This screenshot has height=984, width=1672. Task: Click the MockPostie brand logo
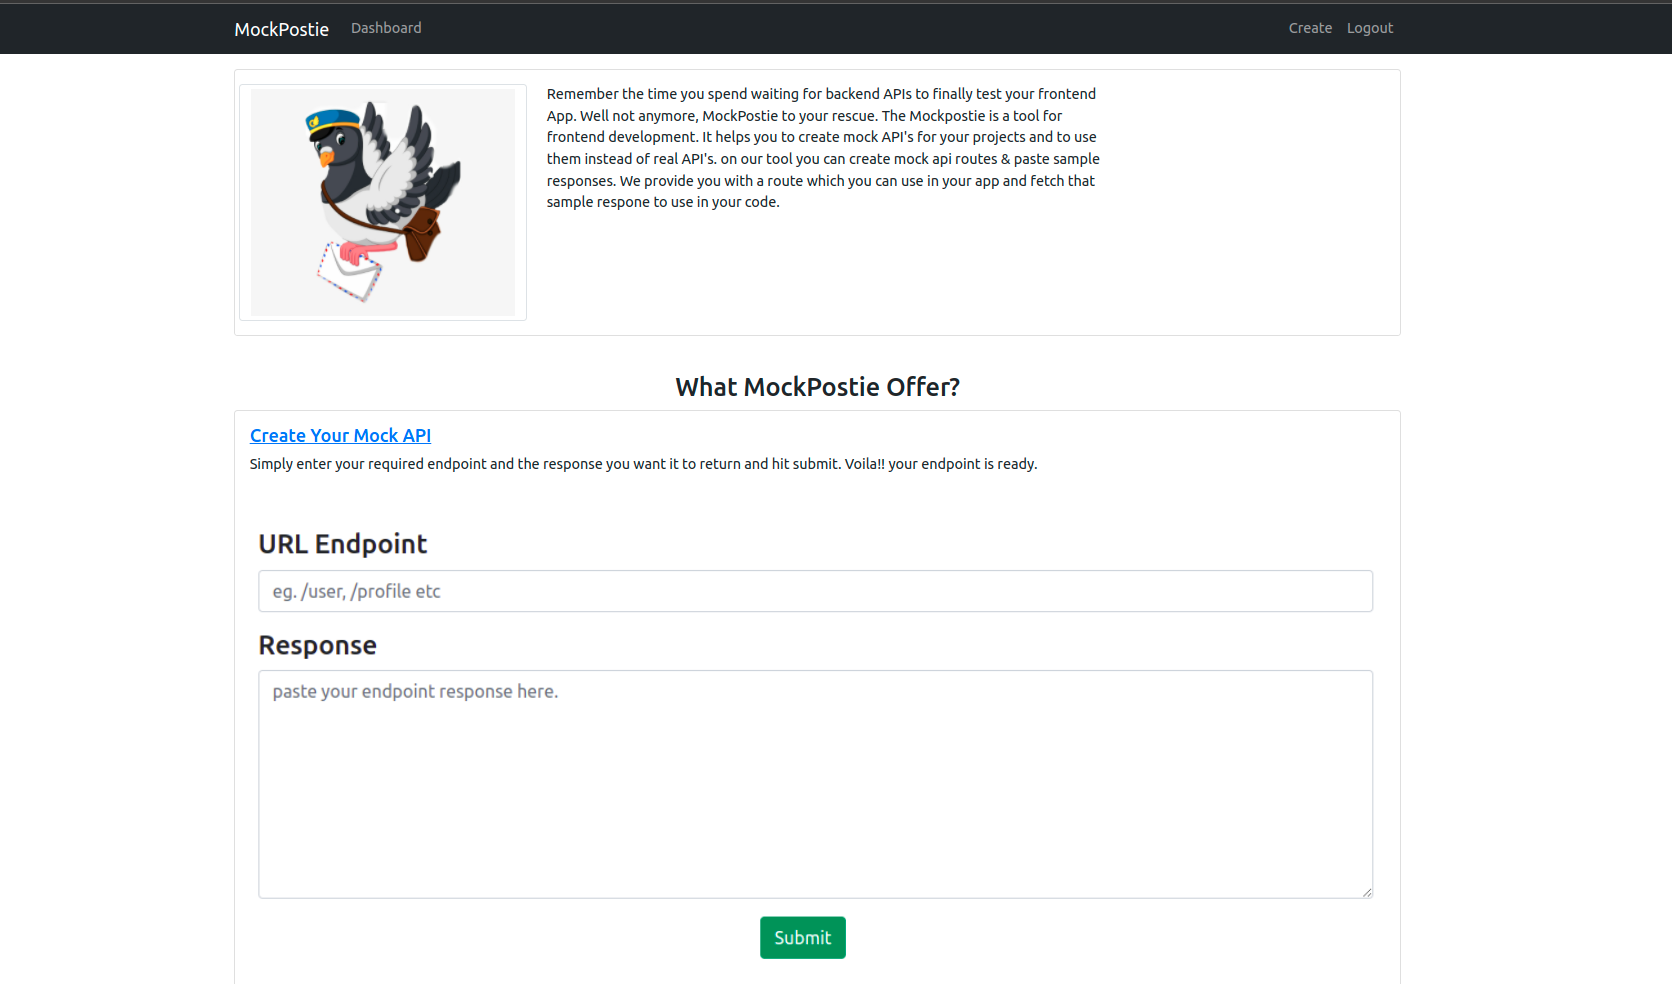281,29
